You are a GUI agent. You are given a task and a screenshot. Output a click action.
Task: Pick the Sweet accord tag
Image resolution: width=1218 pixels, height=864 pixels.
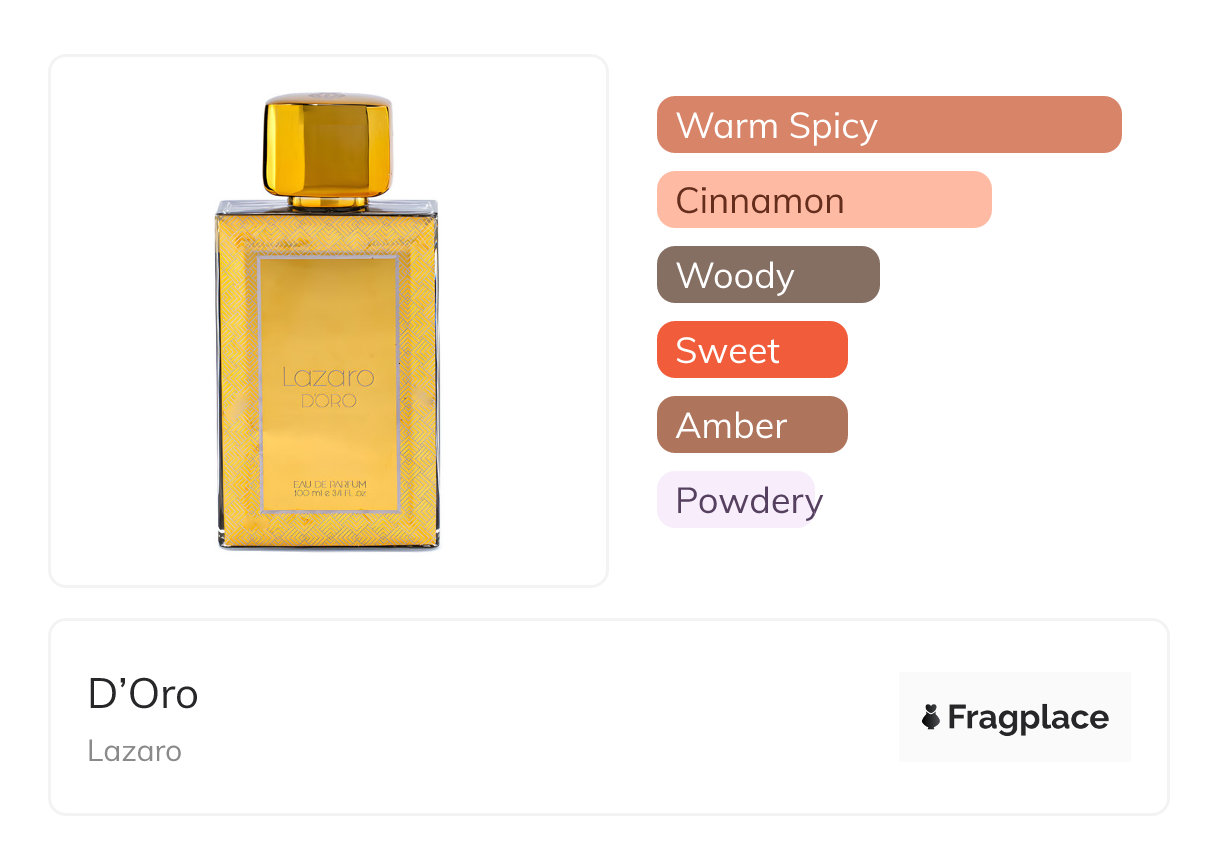coord(751,350)
